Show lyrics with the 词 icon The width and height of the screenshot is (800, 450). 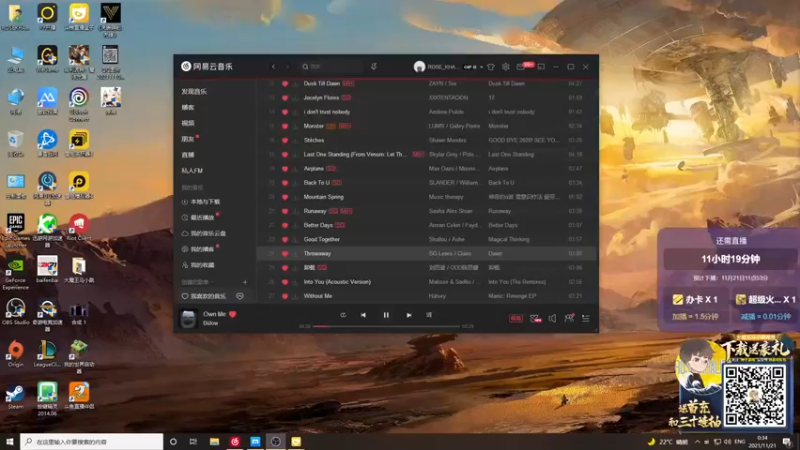click(429, 315)
